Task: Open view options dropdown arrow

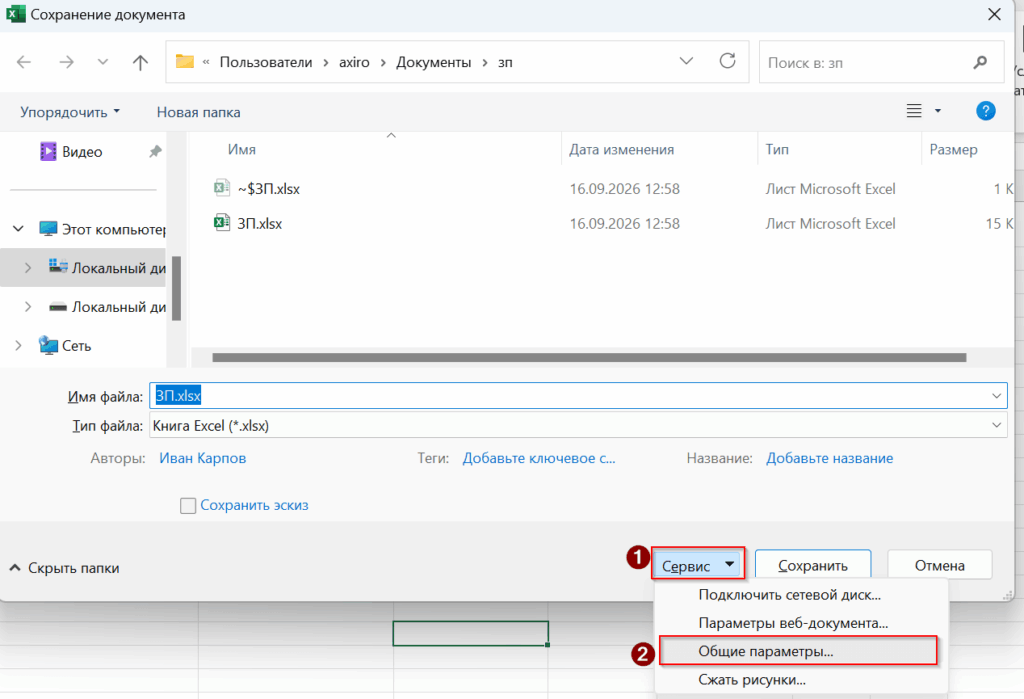Action: tap(938, 111)
